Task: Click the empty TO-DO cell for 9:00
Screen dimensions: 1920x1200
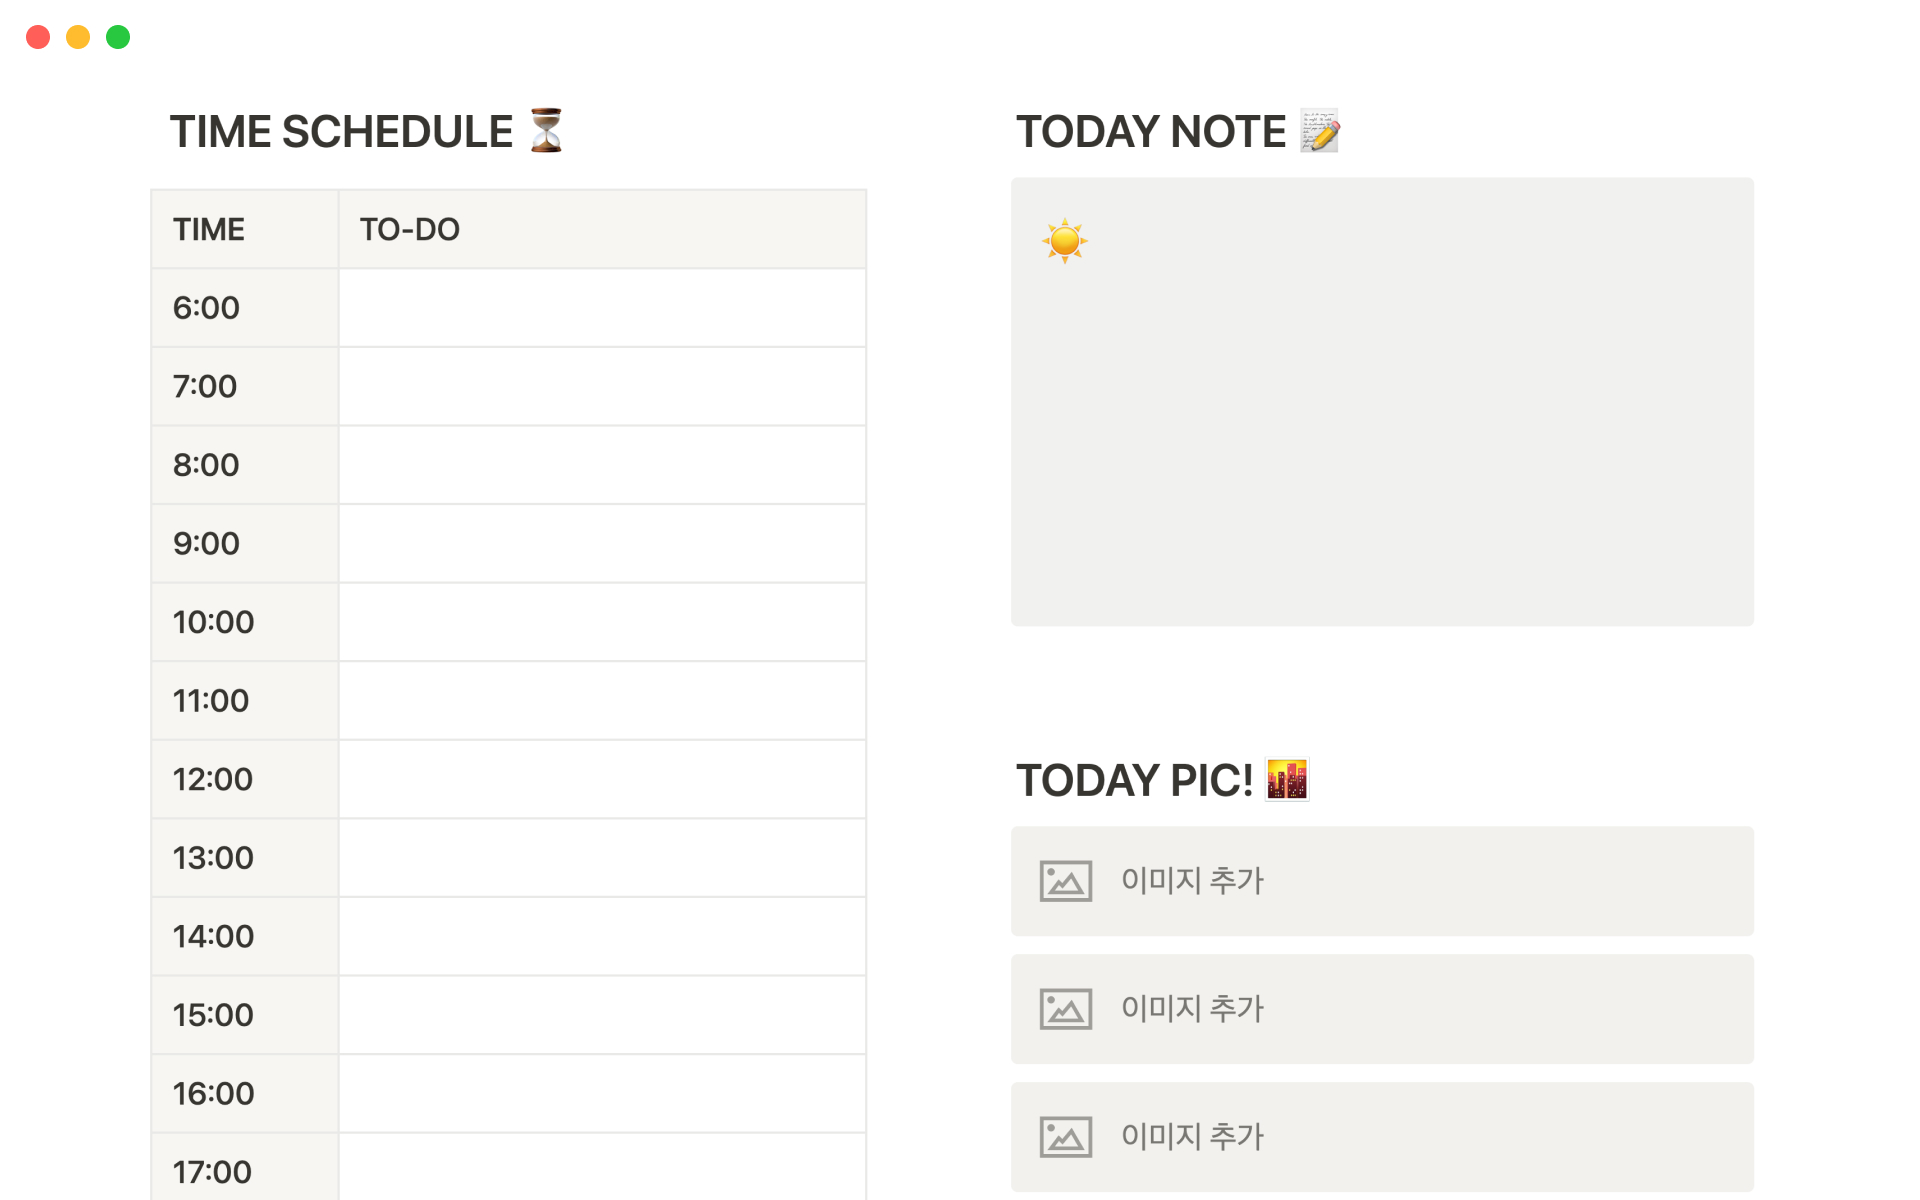Action: point(602,544)
